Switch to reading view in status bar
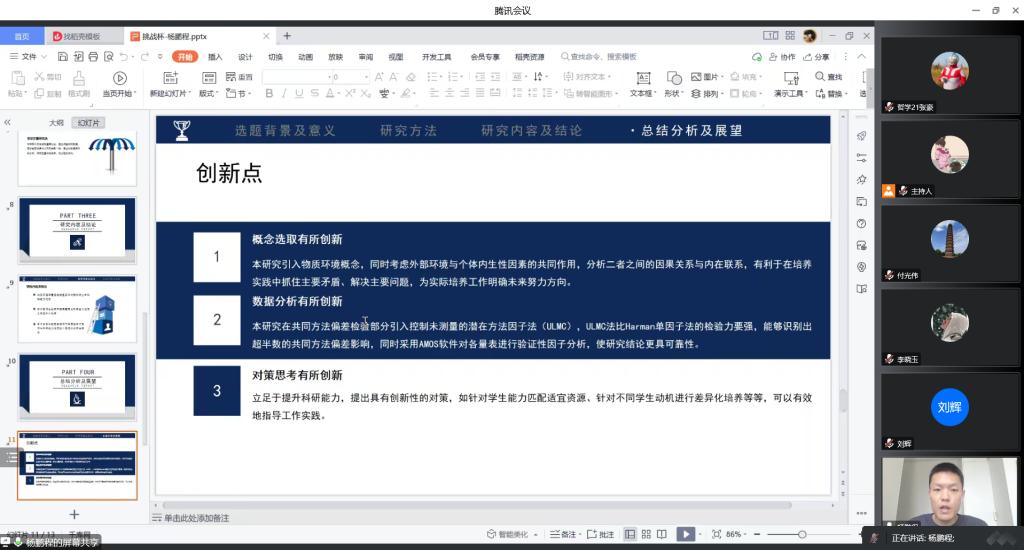The height and width of the screenshot is (550, 1024). pyautogui.click(x=661, y=534)
